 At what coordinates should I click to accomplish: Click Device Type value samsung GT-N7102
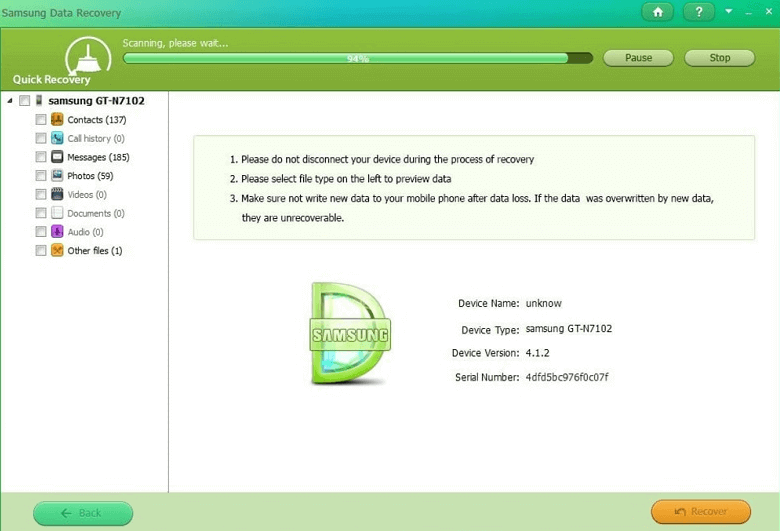tap(569, 328)
